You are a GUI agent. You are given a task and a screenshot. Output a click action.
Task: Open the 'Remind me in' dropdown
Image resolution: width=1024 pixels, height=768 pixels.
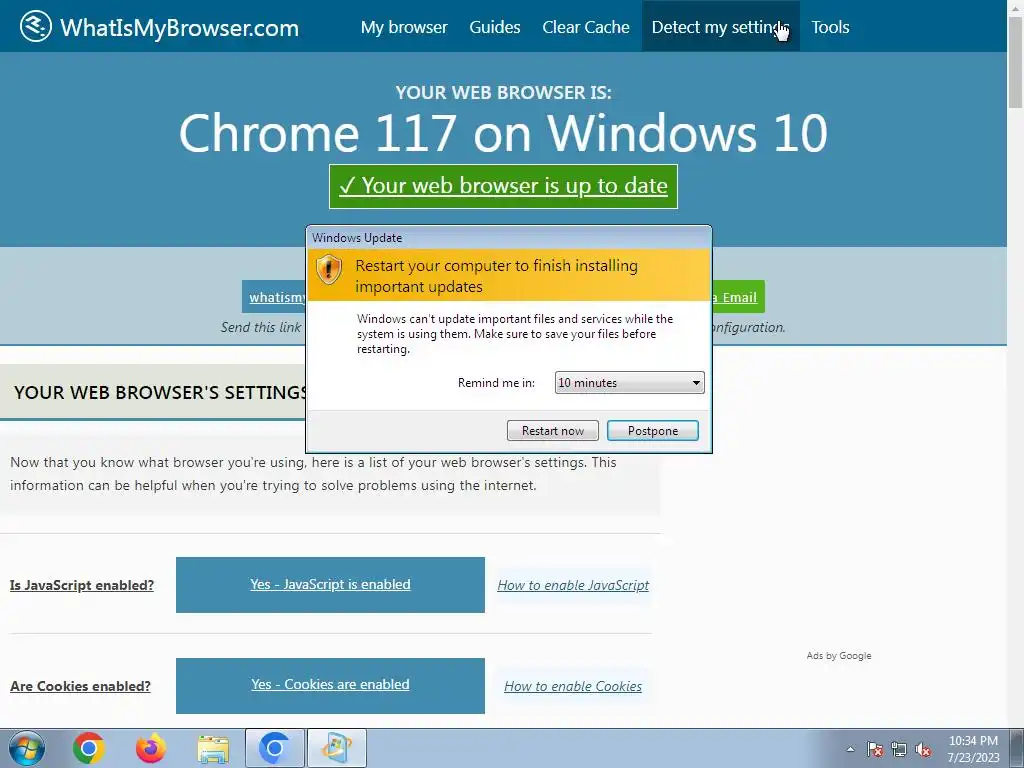coord(630,383)
